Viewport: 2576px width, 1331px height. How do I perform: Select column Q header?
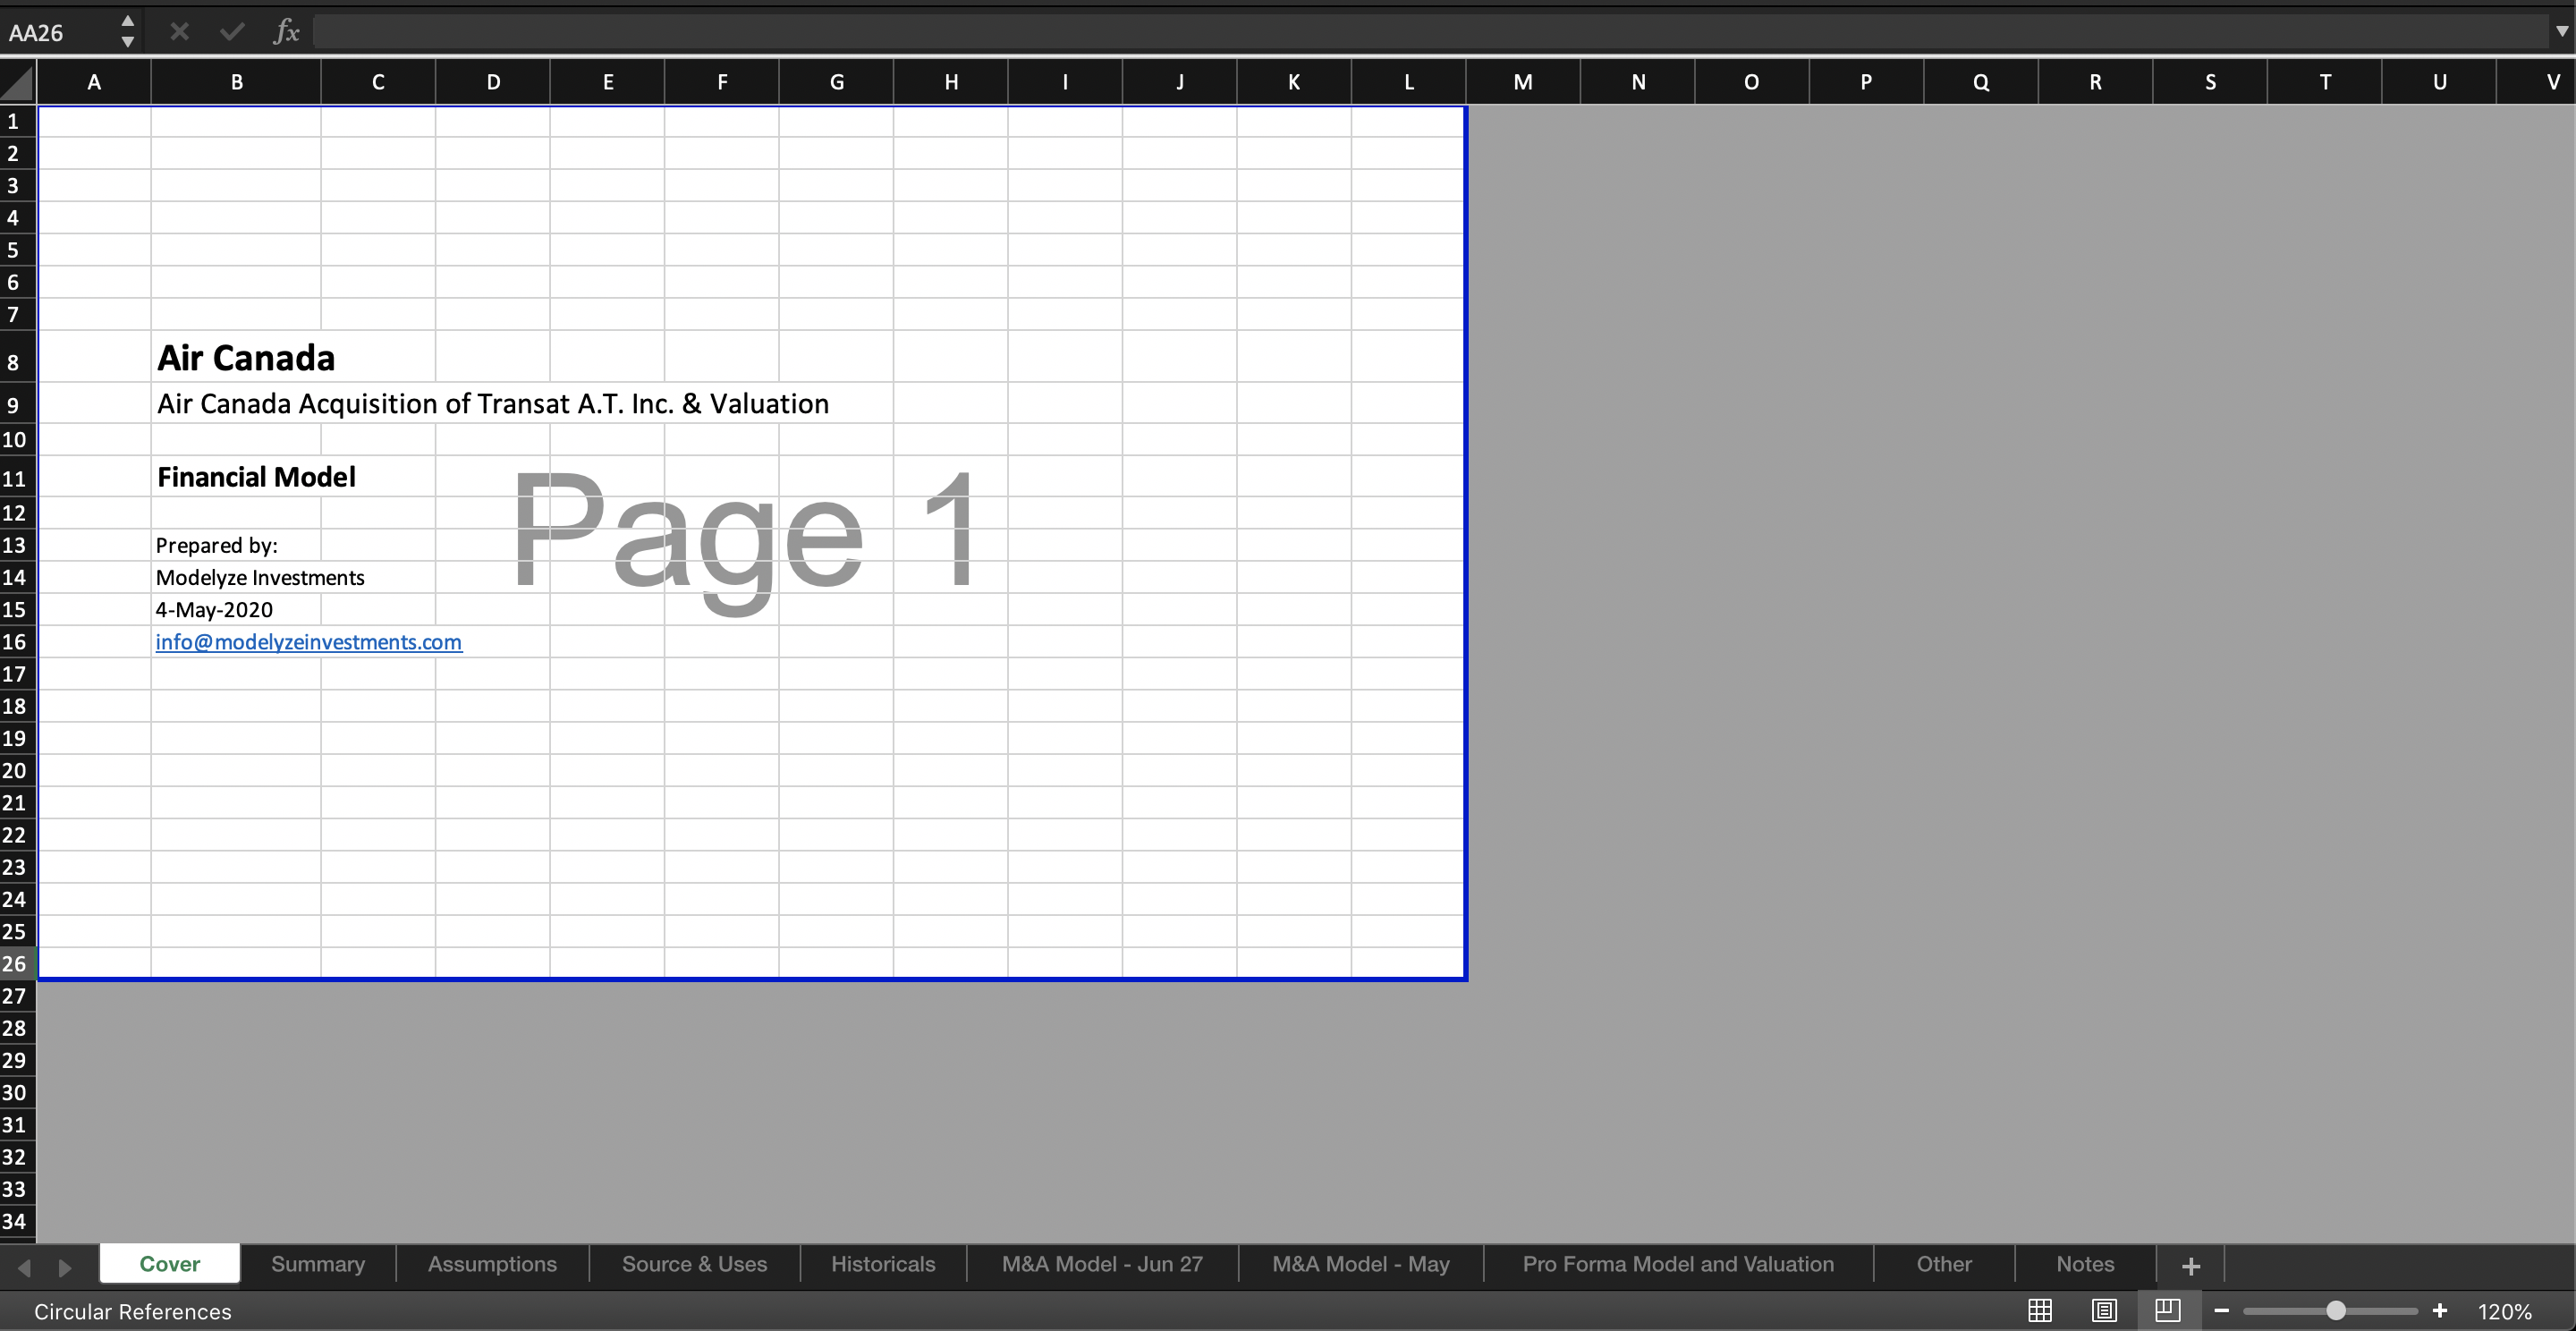[1981, 82]
